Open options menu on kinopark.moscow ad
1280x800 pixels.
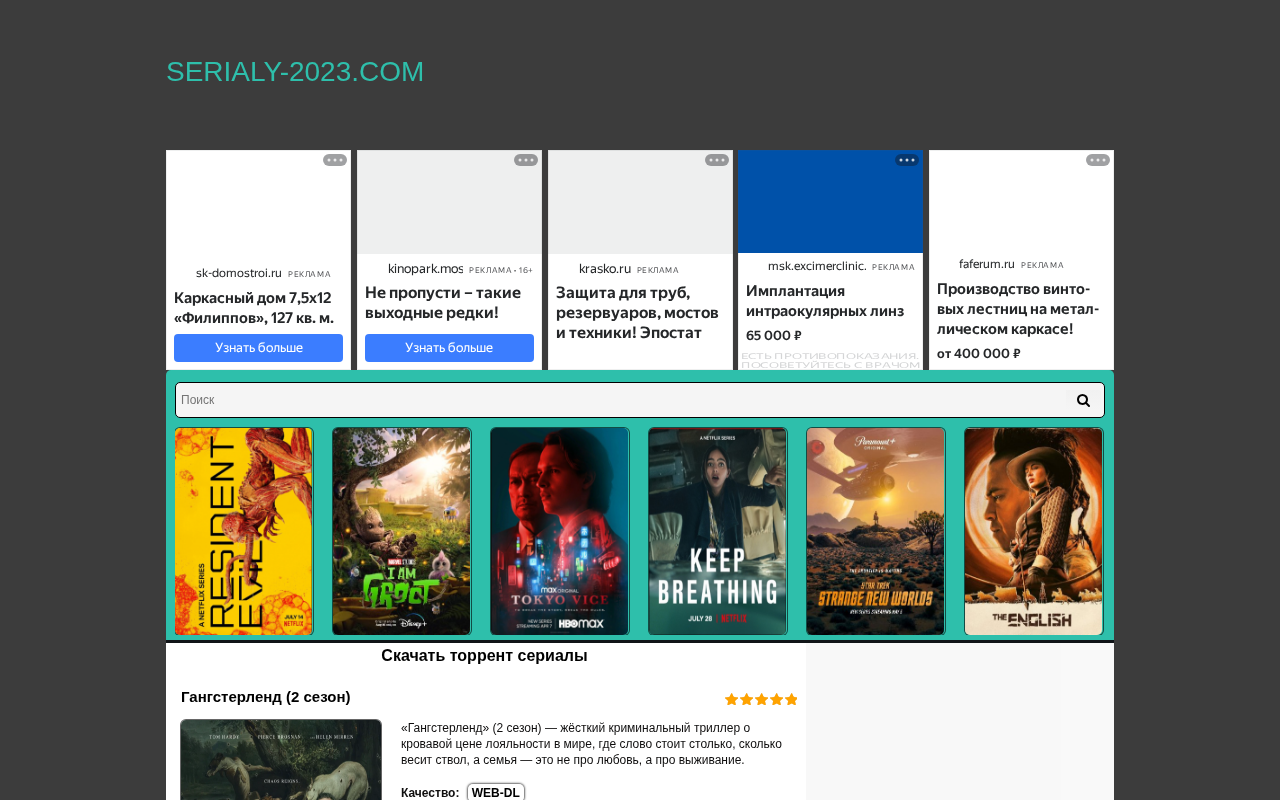[526, 160]
